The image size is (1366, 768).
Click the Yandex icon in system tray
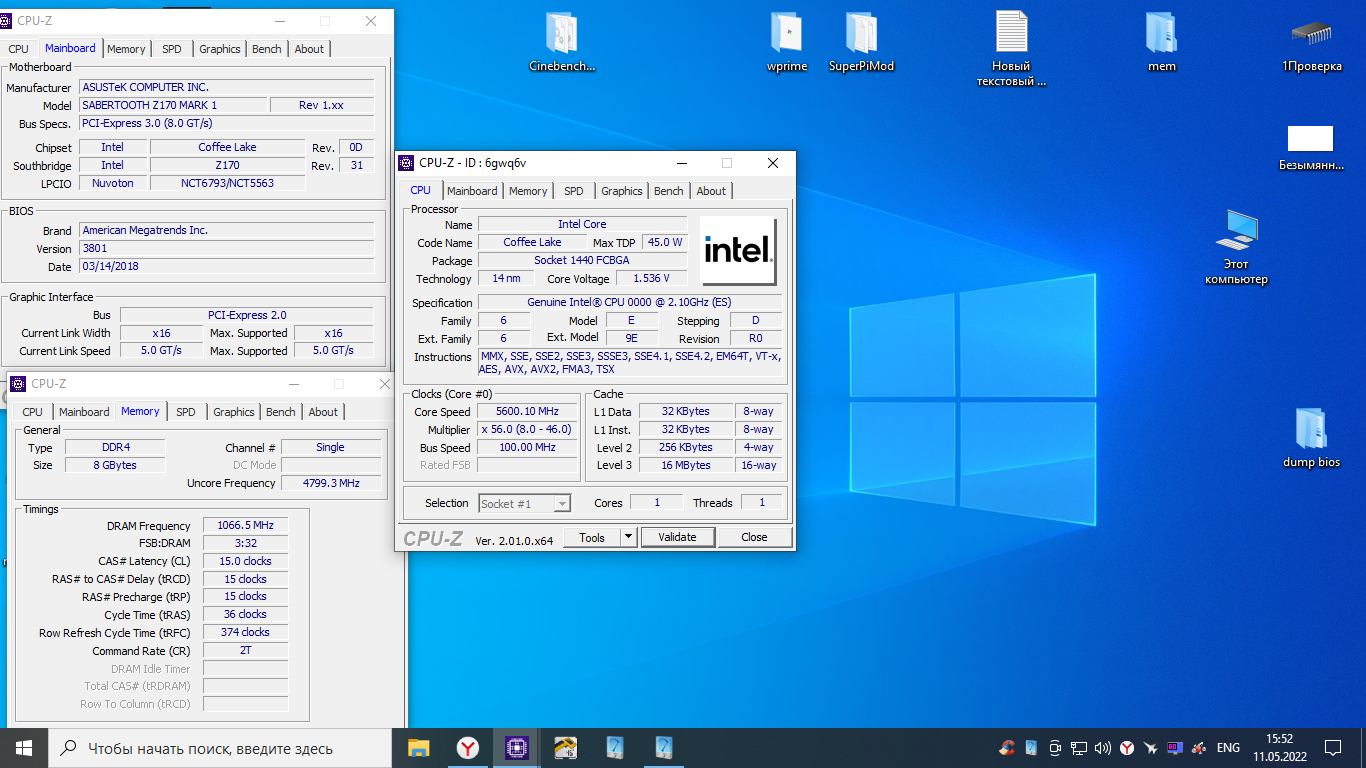point(1127,747)
